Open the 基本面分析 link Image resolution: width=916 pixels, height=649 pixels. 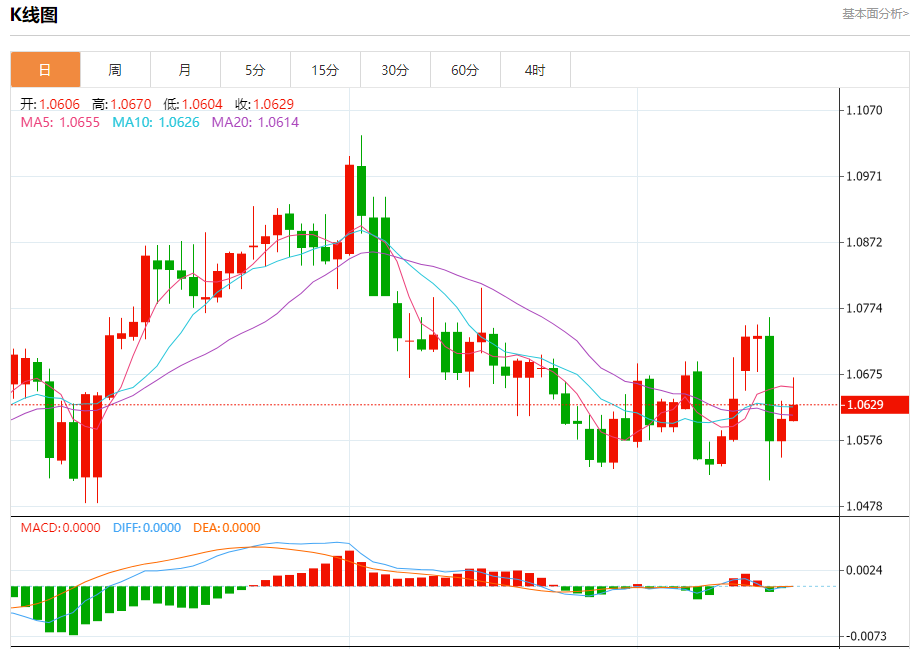875,13
